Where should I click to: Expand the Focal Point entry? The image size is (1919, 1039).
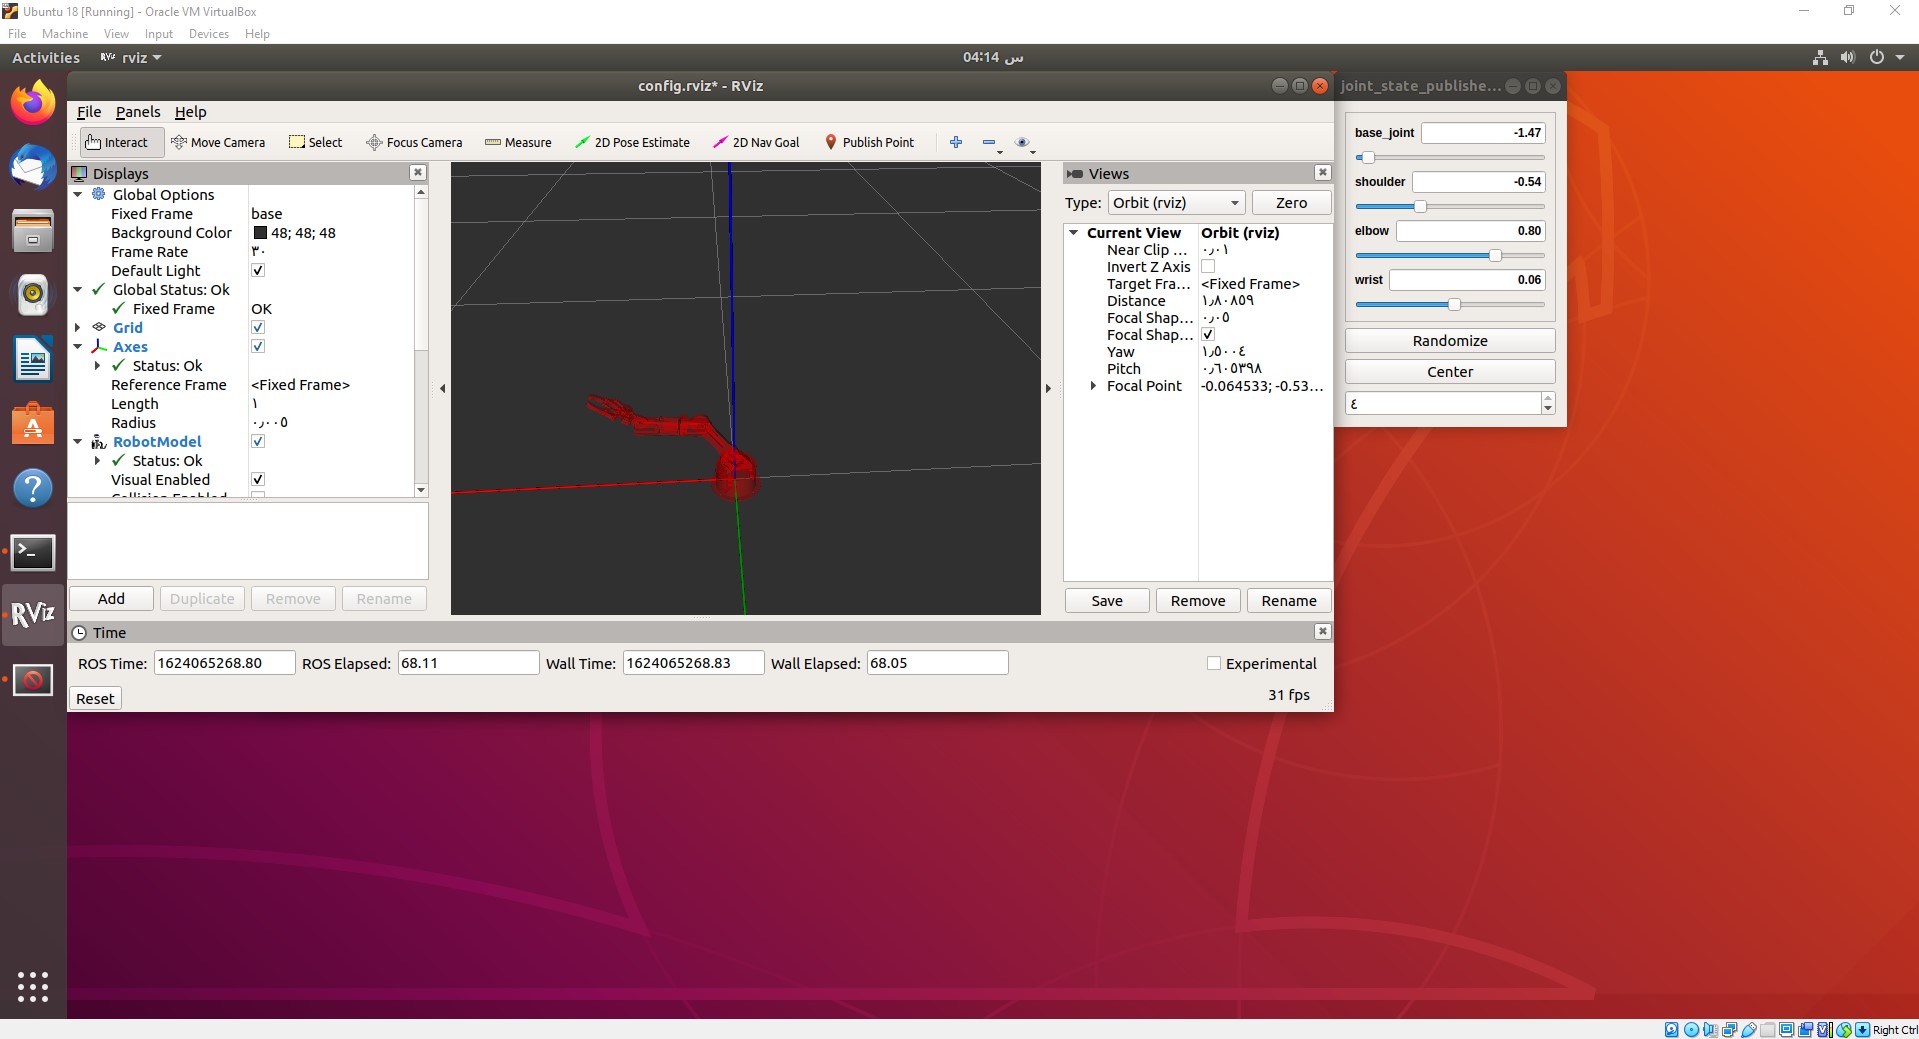click(1092, 386)
